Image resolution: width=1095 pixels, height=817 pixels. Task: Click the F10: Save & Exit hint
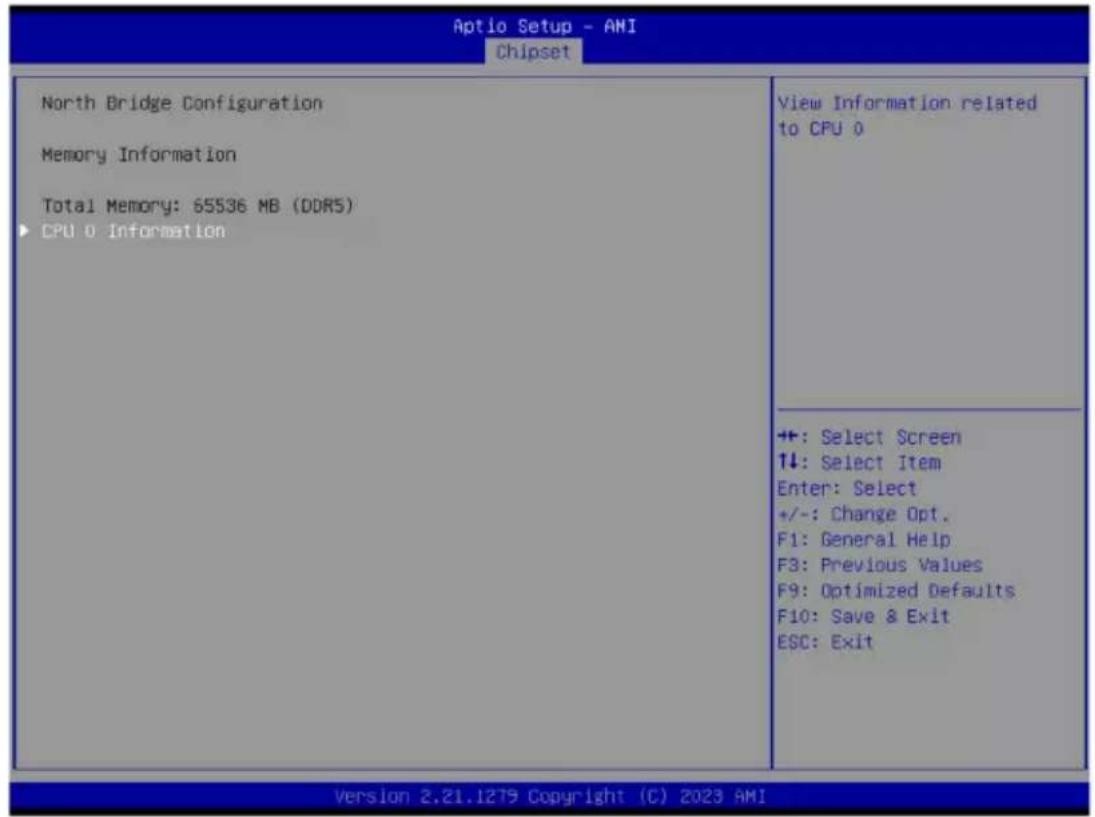(864, 617)
